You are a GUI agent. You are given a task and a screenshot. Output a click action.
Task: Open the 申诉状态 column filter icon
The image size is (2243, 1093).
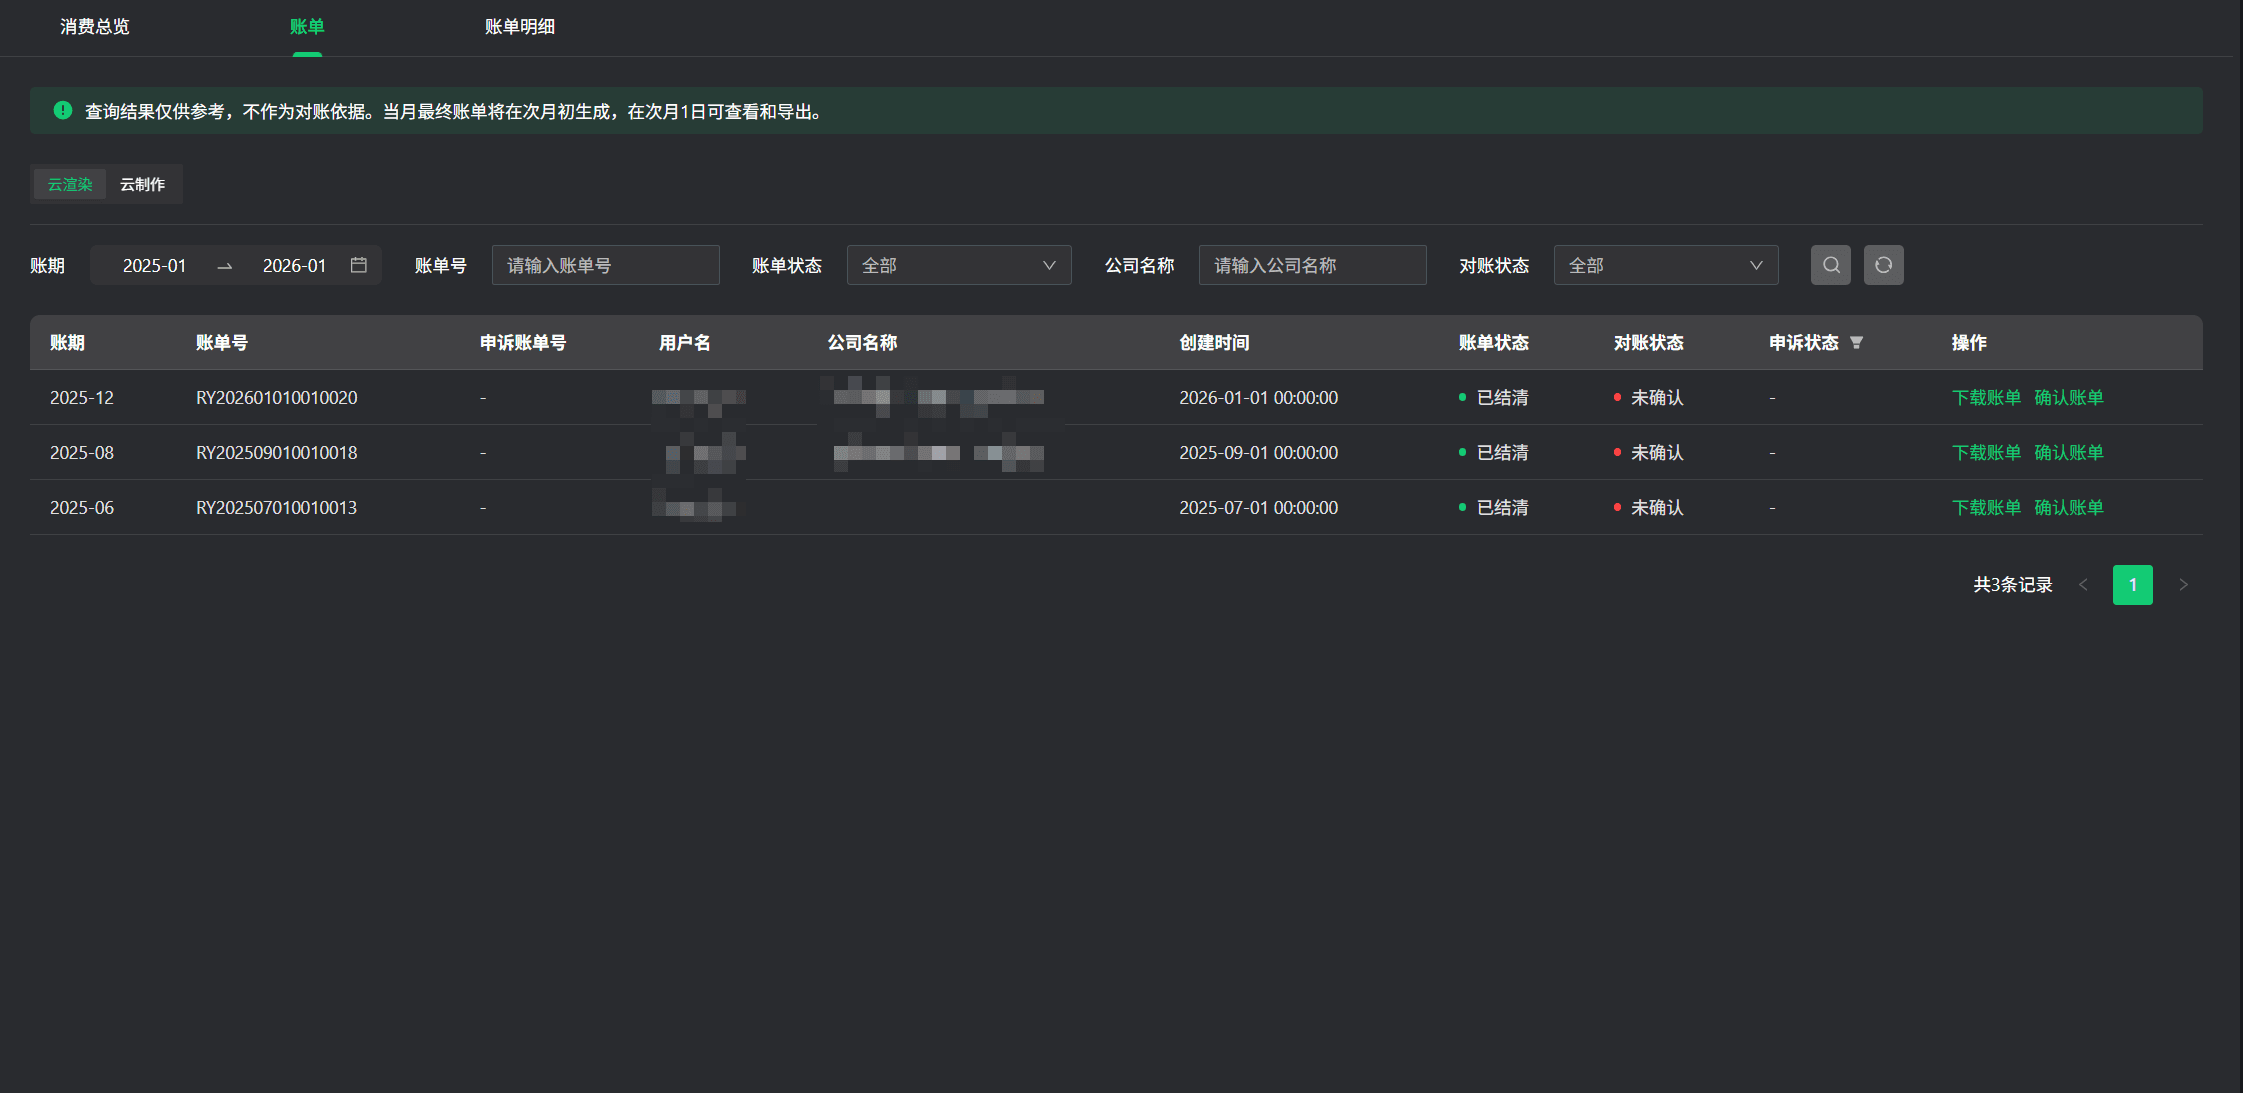1856,343
